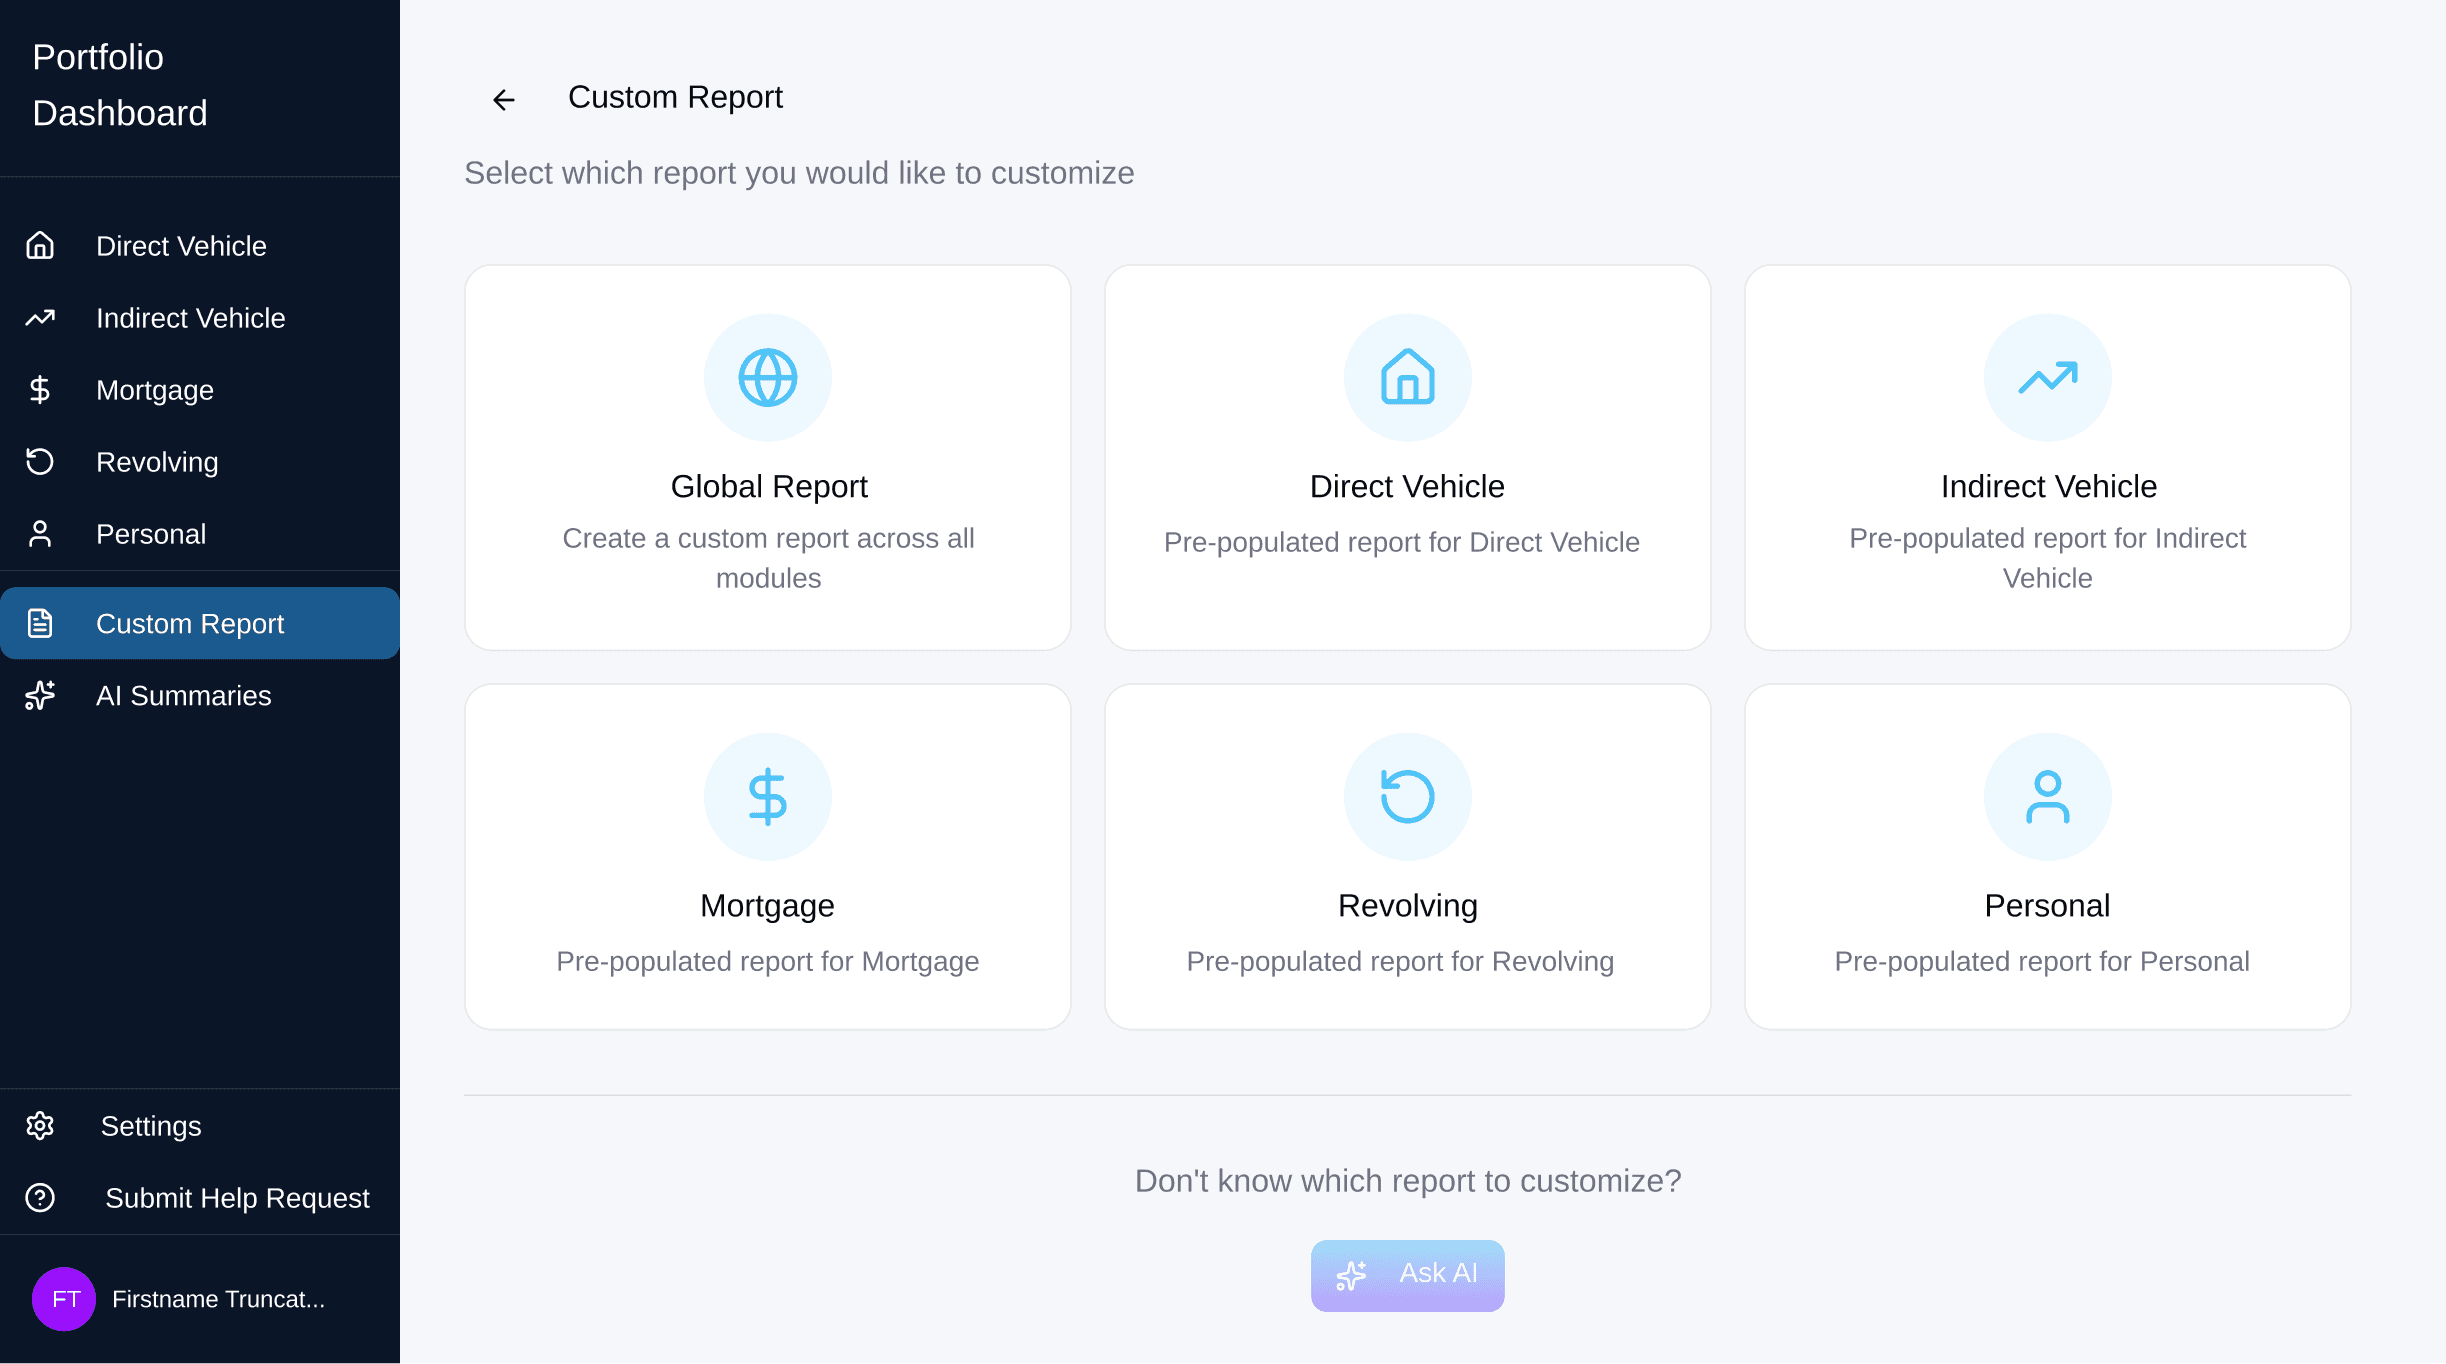The height and width of the screenshot is (1364, 2446).
Task: Select the highlighted Custom Report sidebar item
Action: pos(190,624)
